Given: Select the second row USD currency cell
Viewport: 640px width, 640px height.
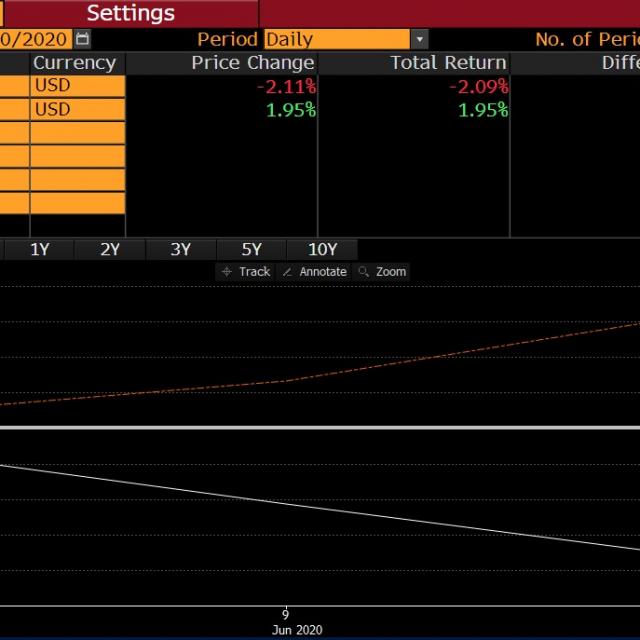Looking at the screenshot, I should click(77, 110).
